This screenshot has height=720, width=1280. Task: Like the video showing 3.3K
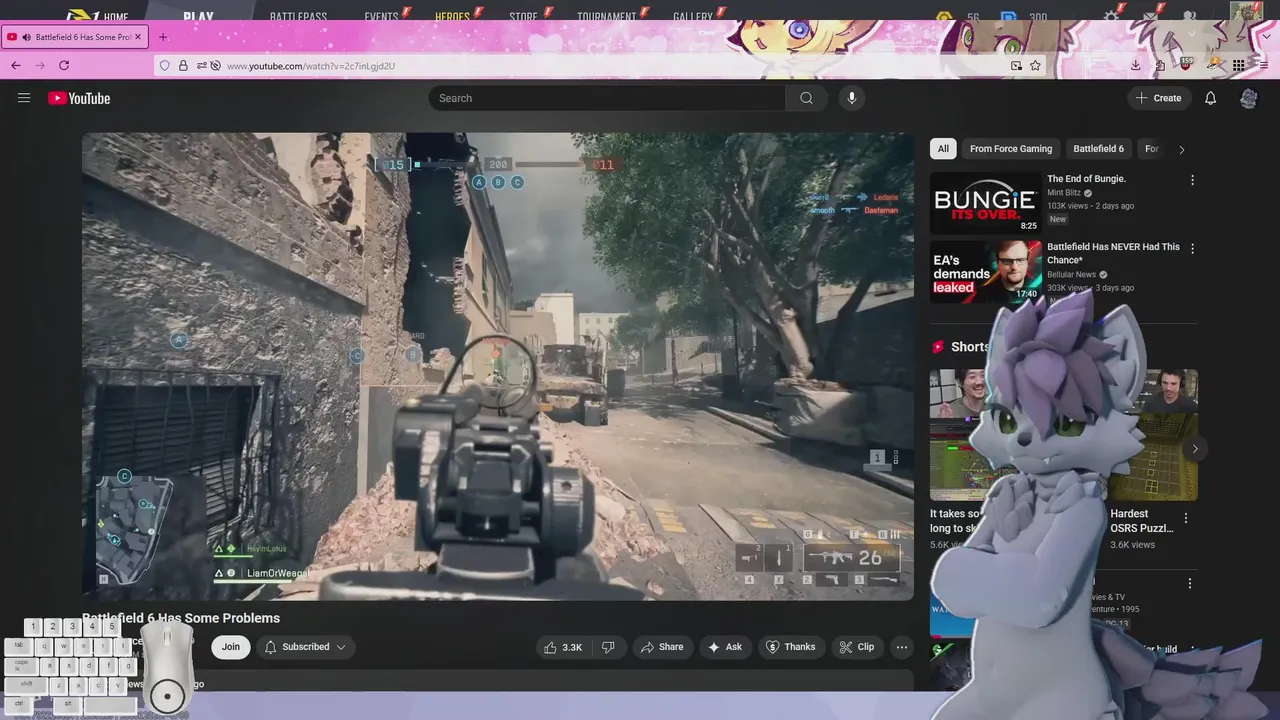[563, 647]
